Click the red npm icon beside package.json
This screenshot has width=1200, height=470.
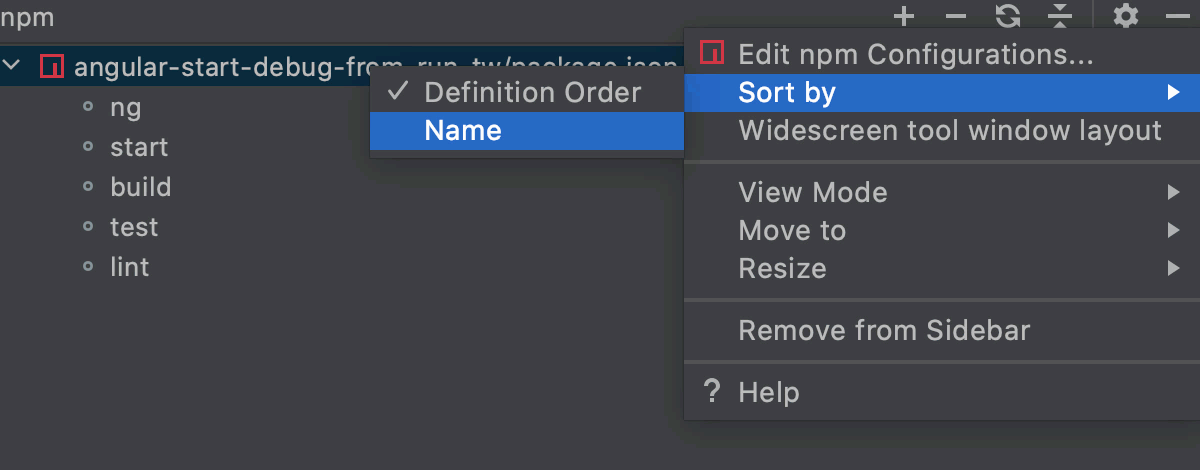(51, 67)
